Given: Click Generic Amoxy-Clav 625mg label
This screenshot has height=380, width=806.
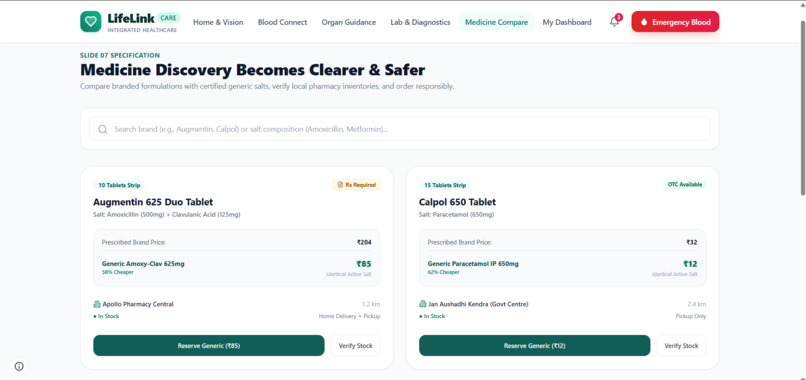Looking at the screenshot, I should coord(143,264).
